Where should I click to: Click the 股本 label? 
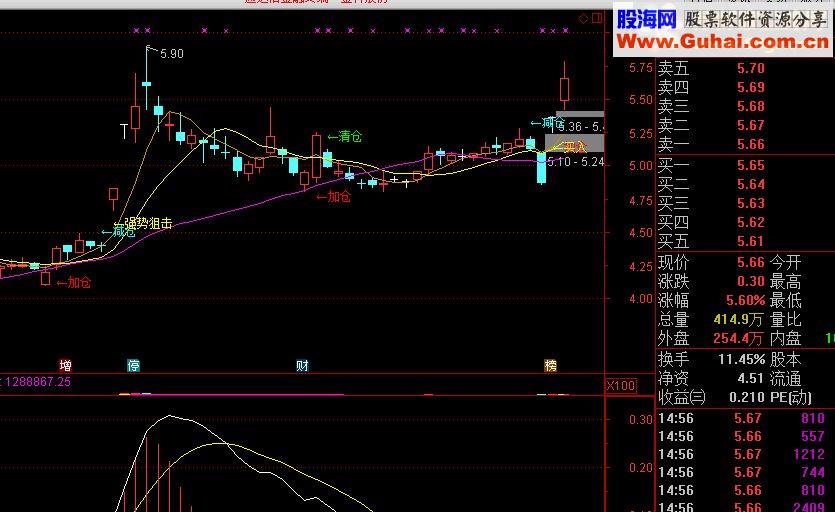pyautogui.click(x=785, y=360)
